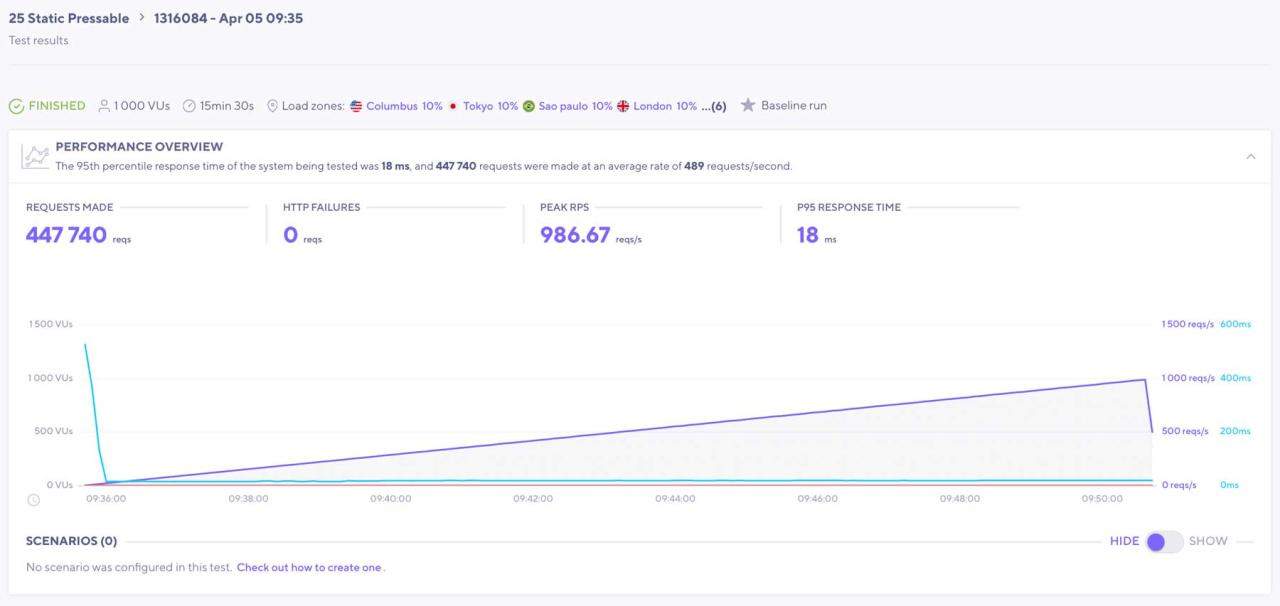
Task: Expand remaining load zones via ...(6)
Action: pos(713,106)
